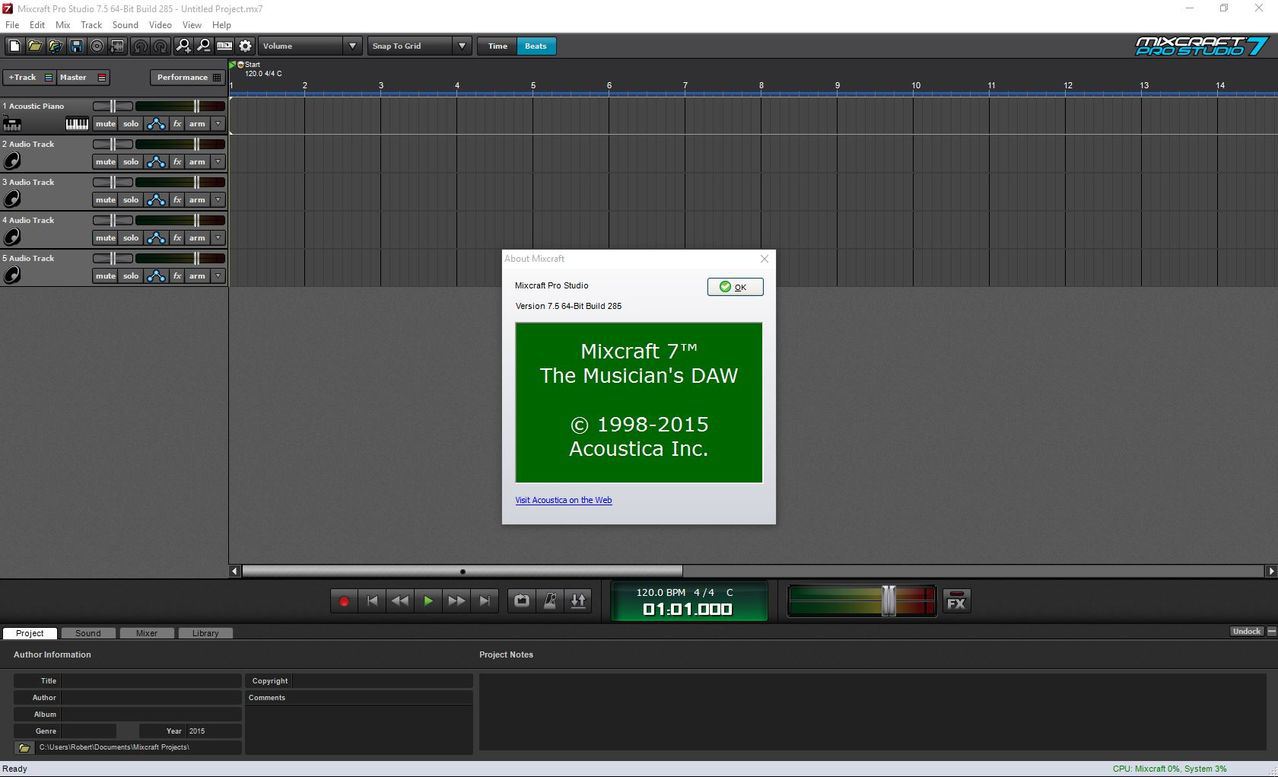Arm the 3 Audio Track for recording
This screenshot has width=1278, height=777.
[x=197, y=200]
